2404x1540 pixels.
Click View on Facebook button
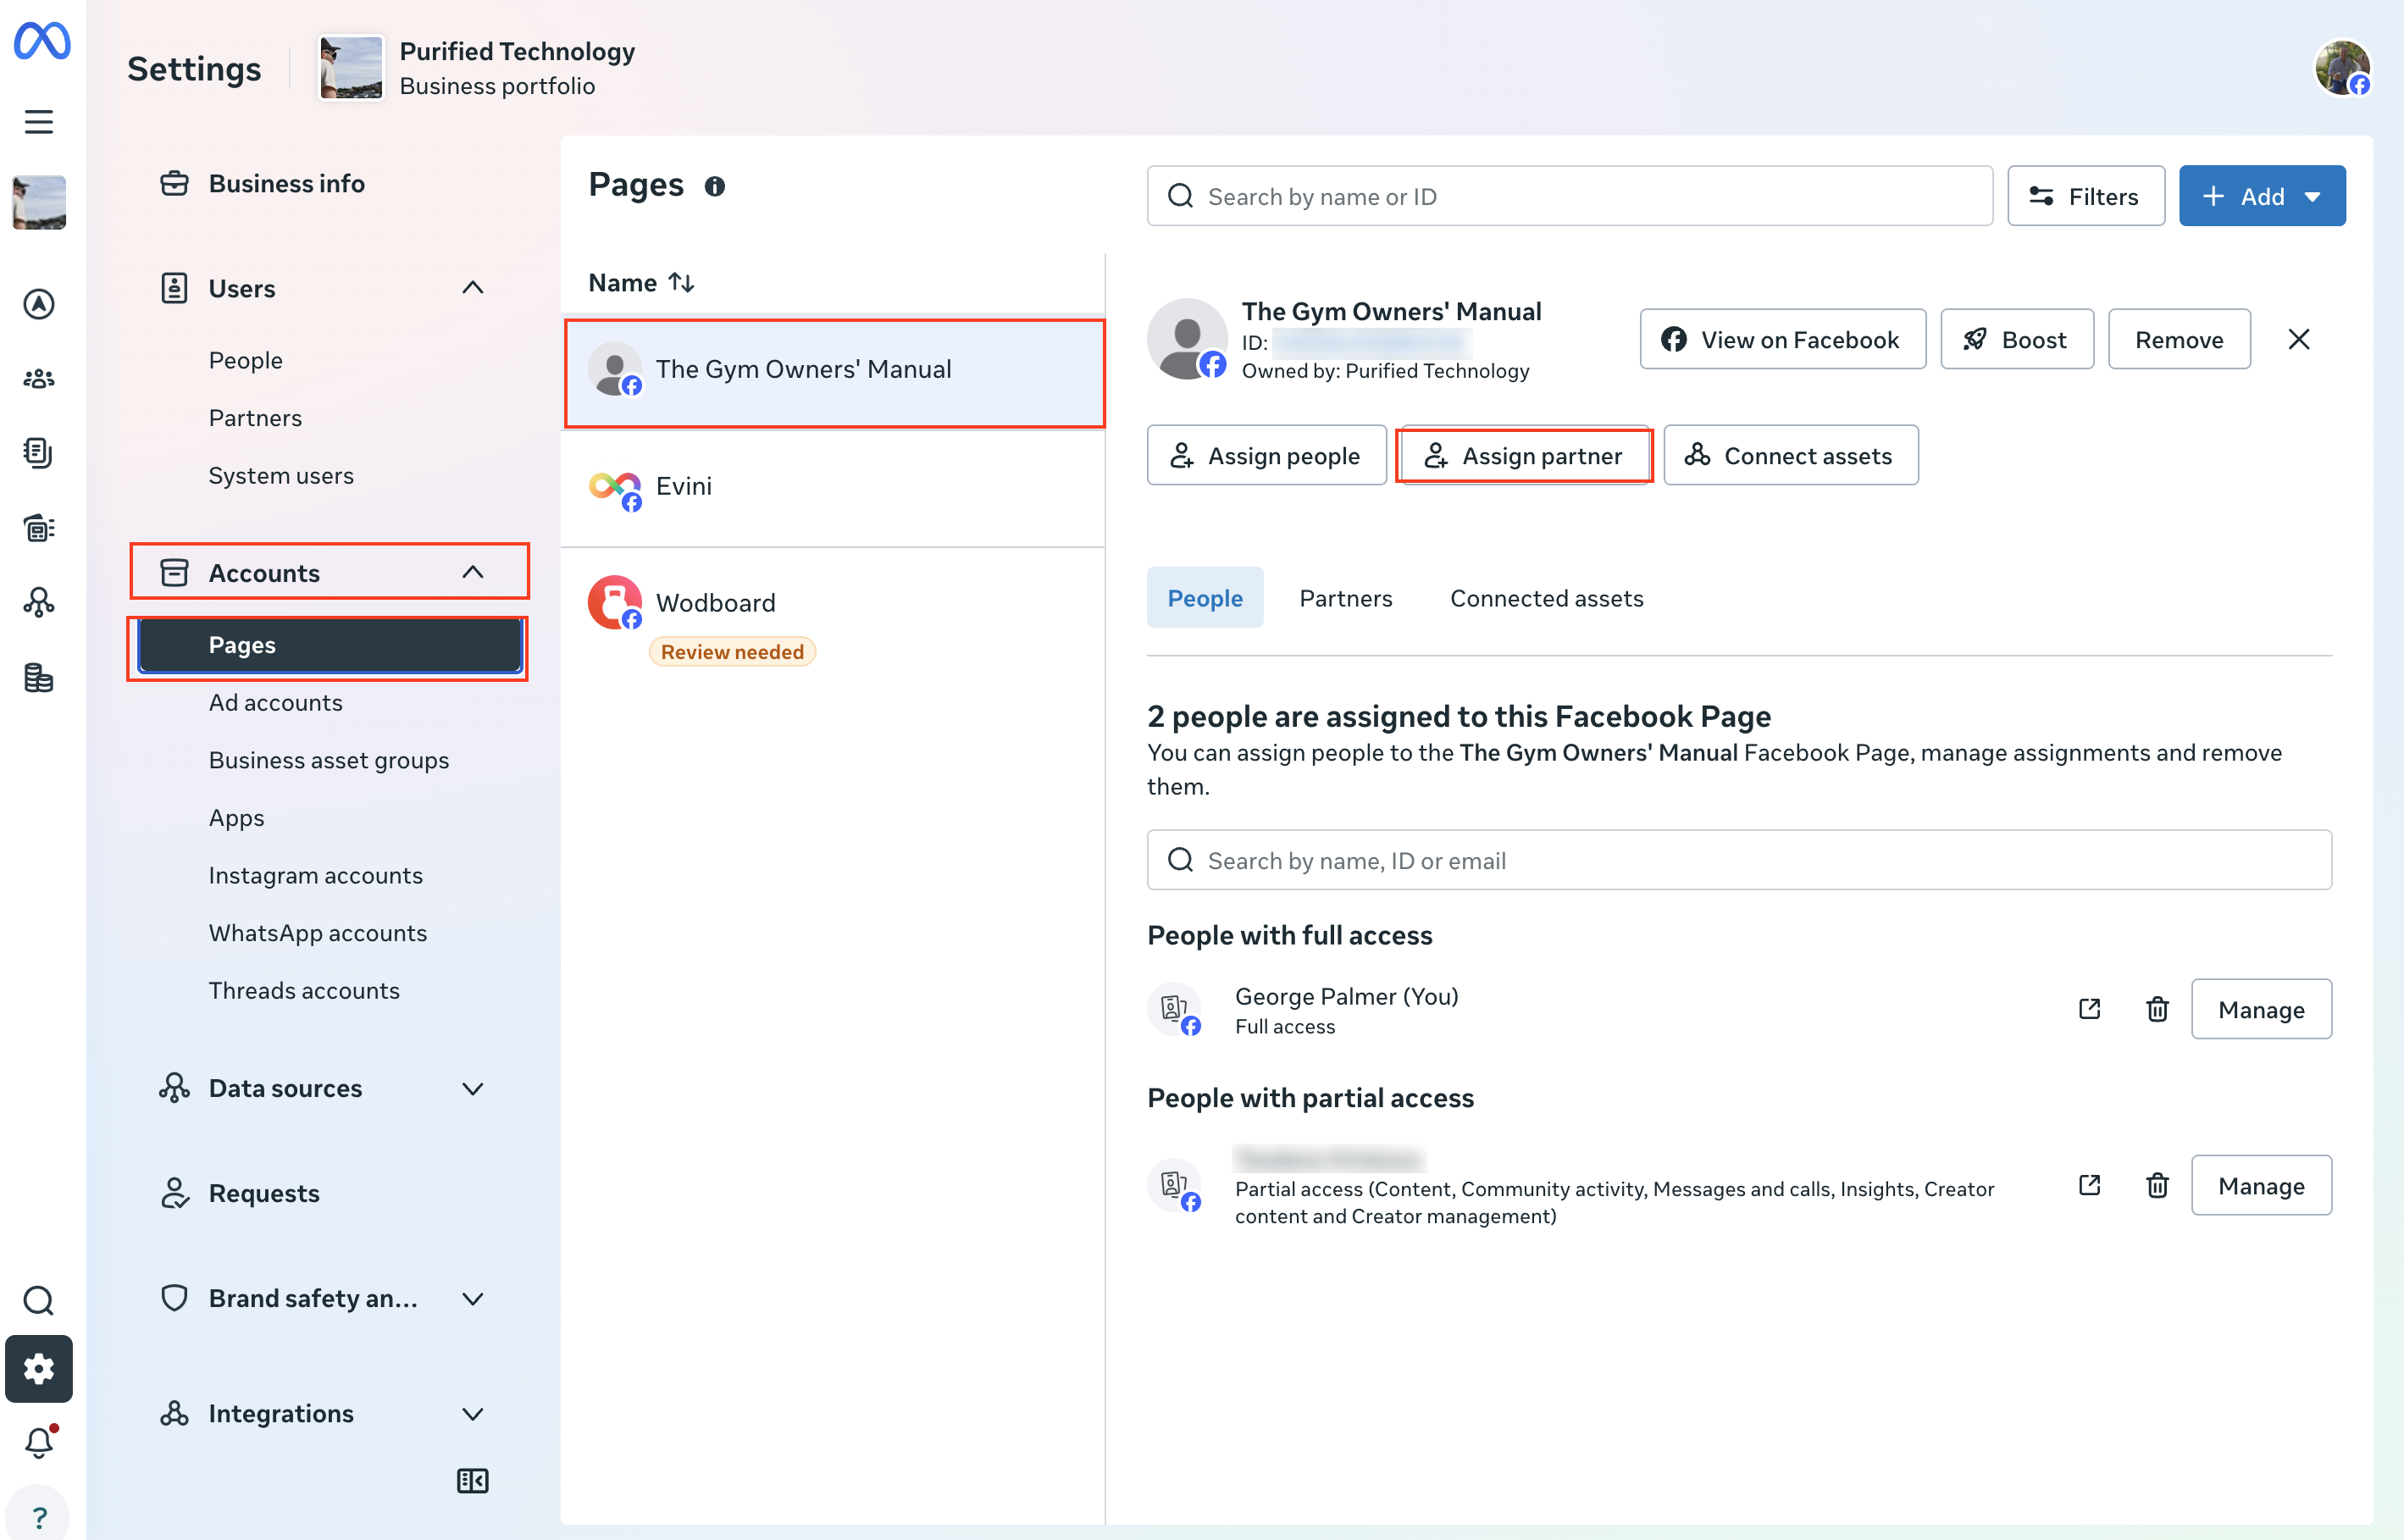(x=1782, y=339)
